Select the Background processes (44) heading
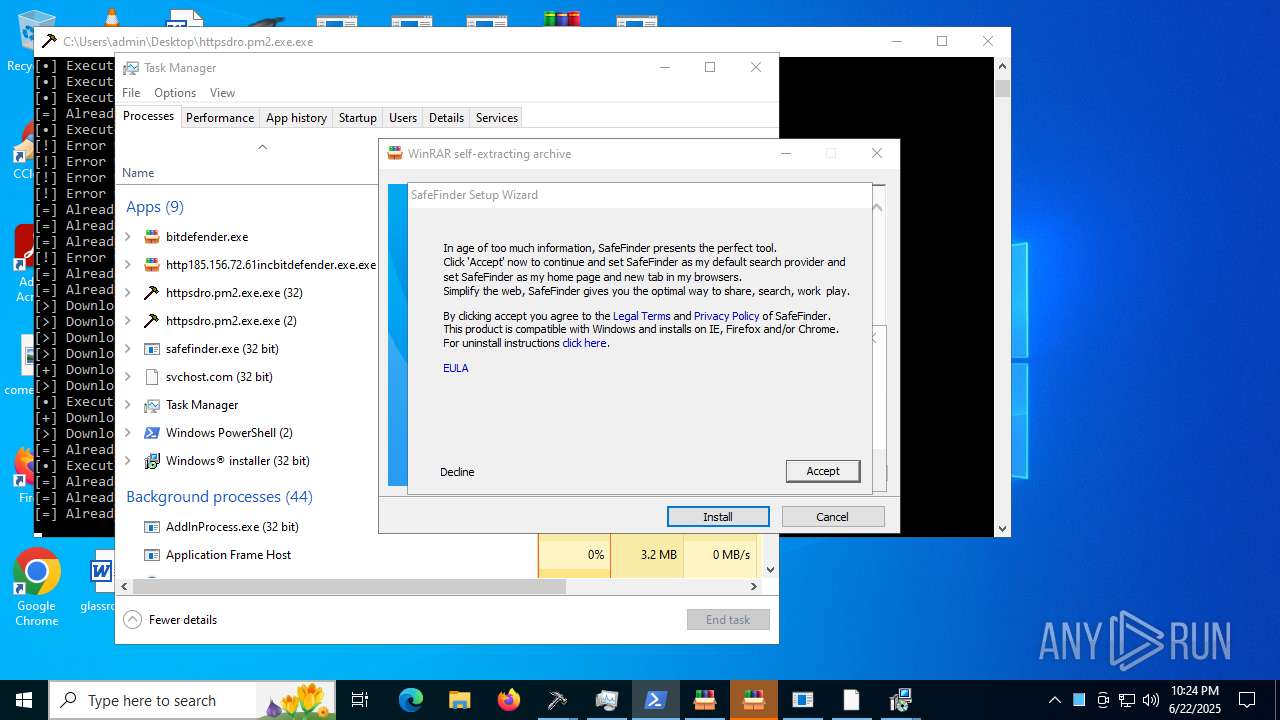Viewport: 1280px width, 720px height. click(219, 497)
